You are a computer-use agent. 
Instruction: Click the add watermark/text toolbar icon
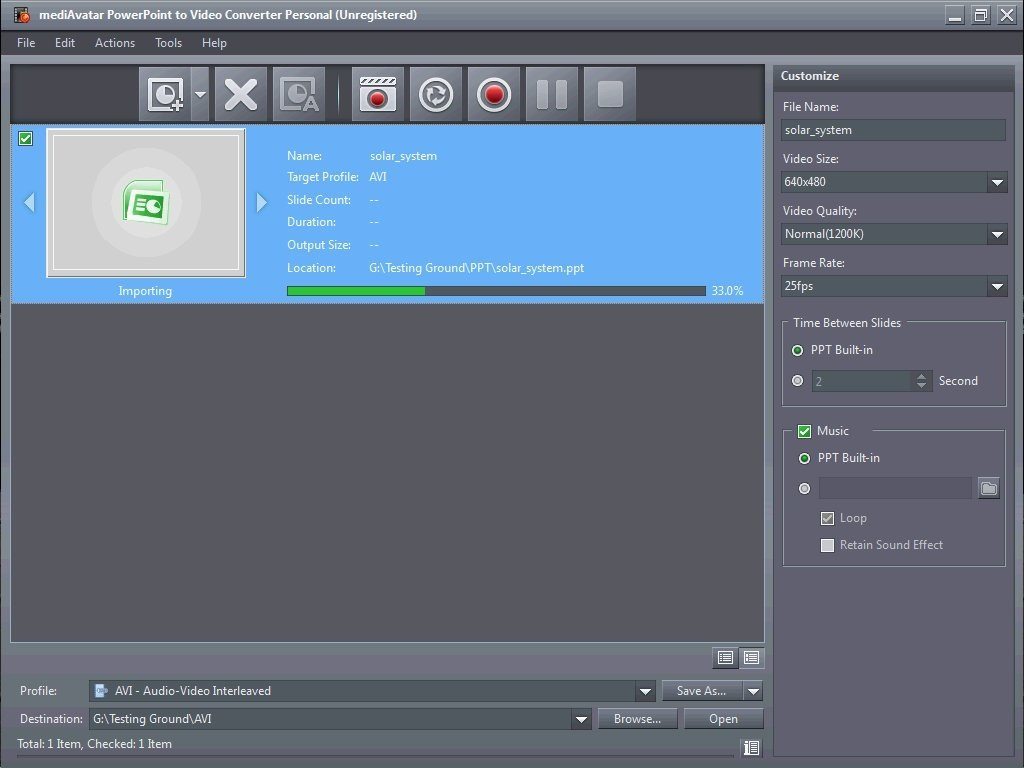tap(298, 94)
